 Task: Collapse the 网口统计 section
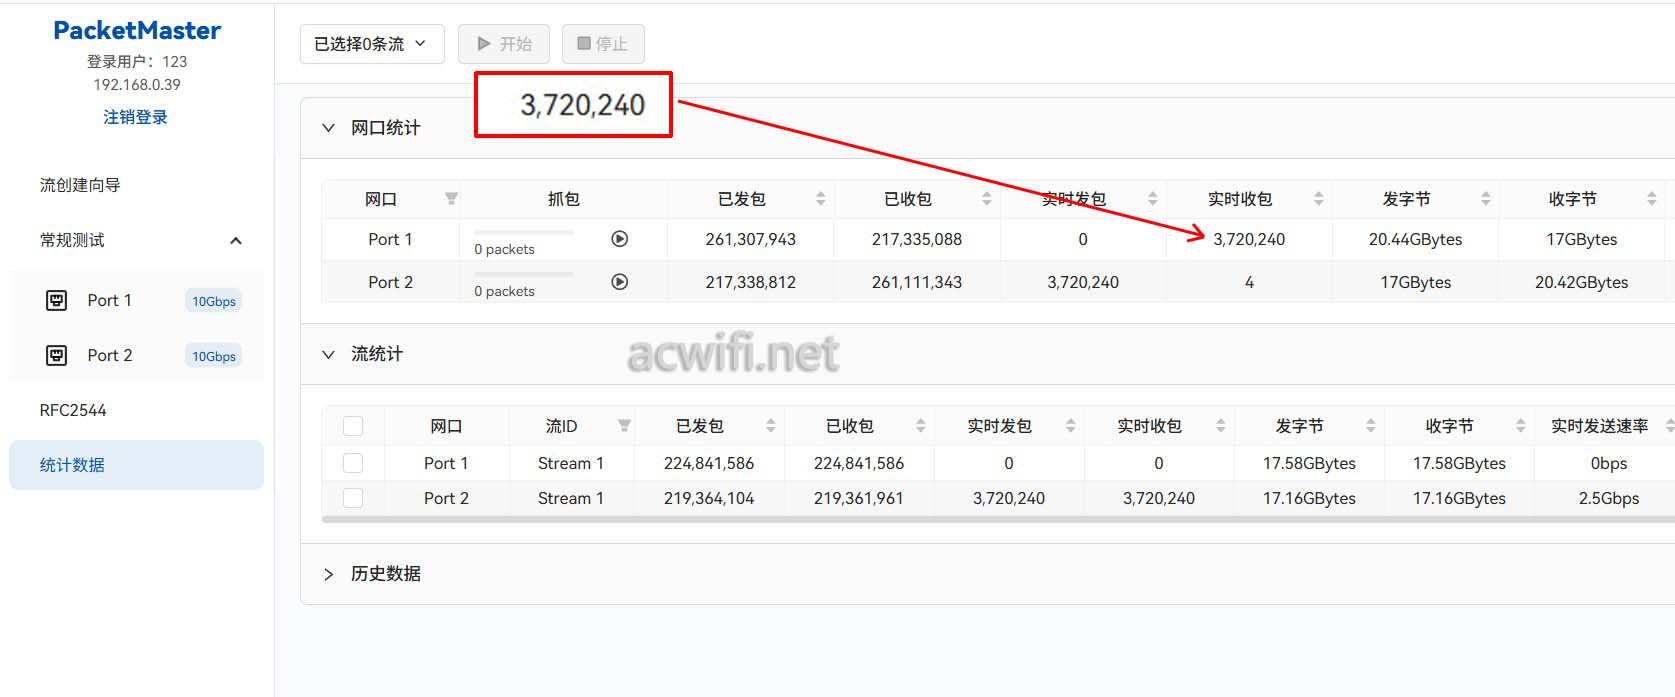328,128
